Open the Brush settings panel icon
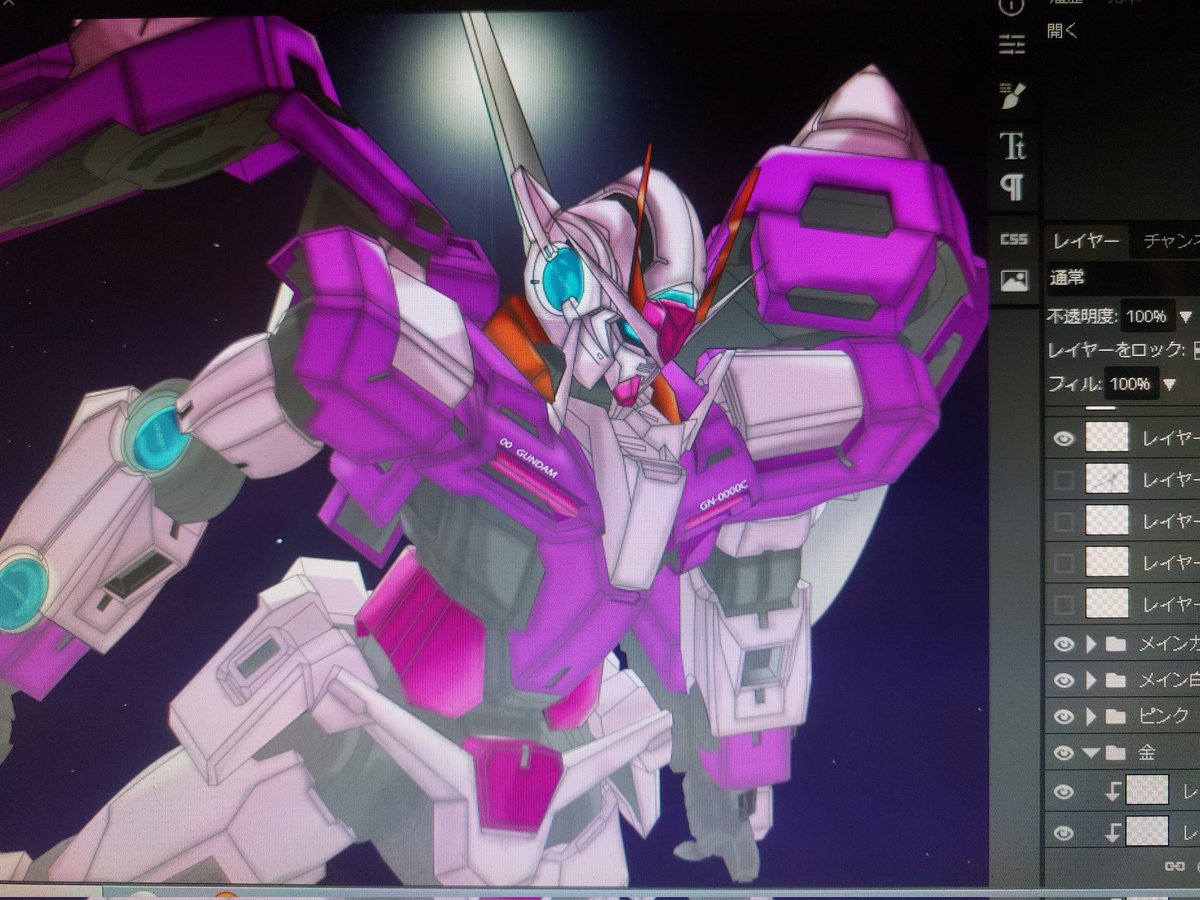The width and height of the screenshot is (1200, 900). 1013,95
